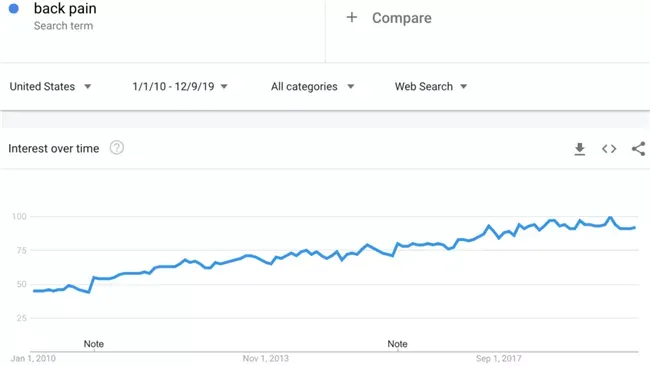The image size is (650, 366).
Task: Open the embed code icon
Action: (609, 149)
